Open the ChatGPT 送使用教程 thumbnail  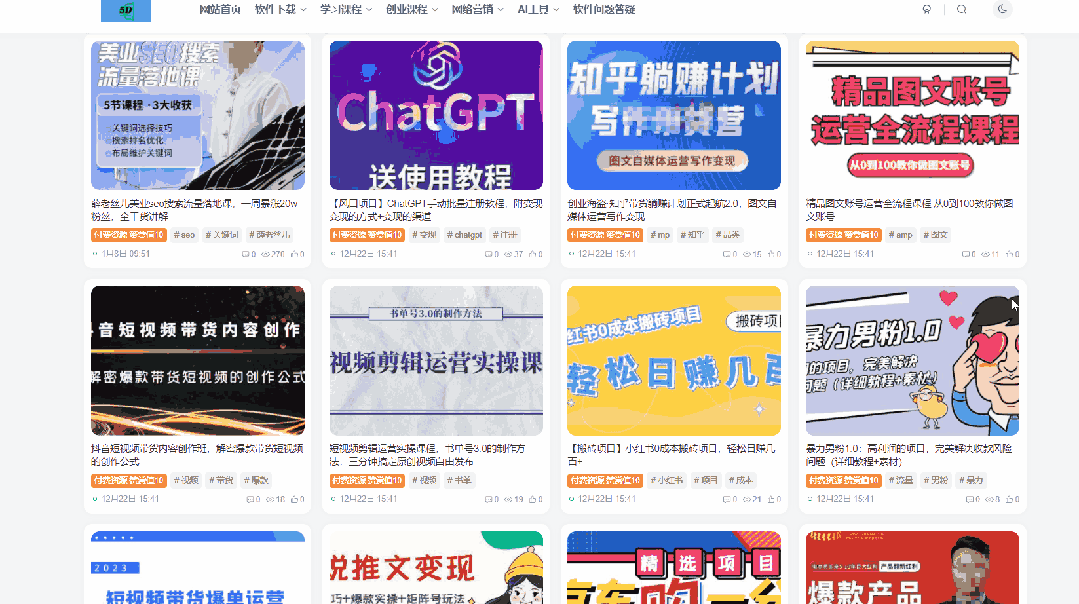(436, 115)
